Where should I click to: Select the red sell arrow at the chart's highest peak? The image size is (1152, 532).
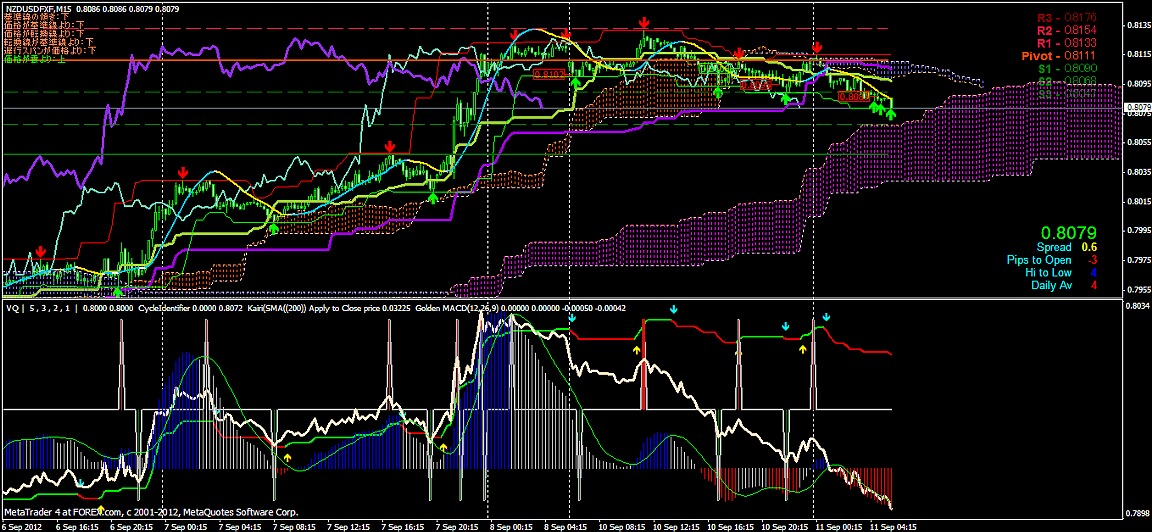[x=644, y=24]
